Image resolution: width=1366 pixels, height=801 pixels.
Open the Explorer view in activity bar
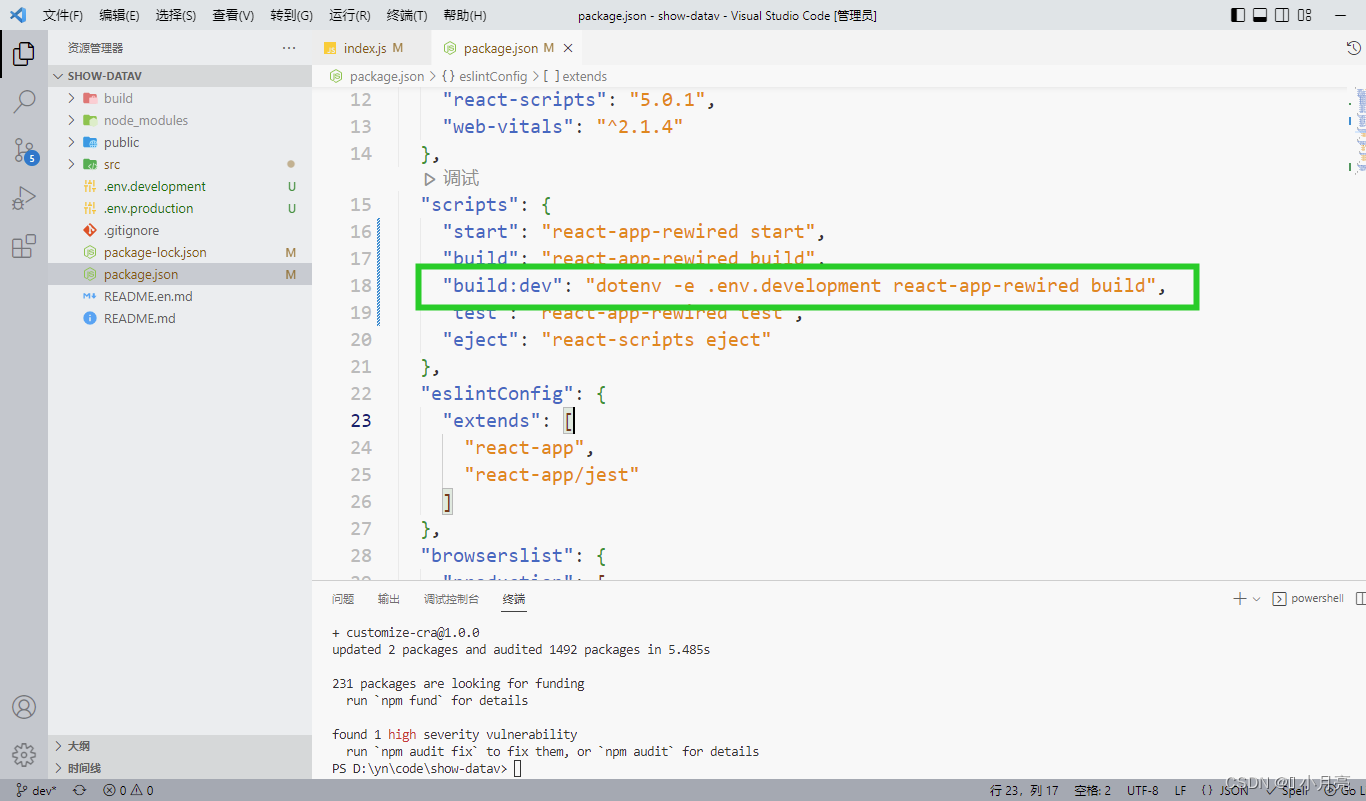click(24, 53)
